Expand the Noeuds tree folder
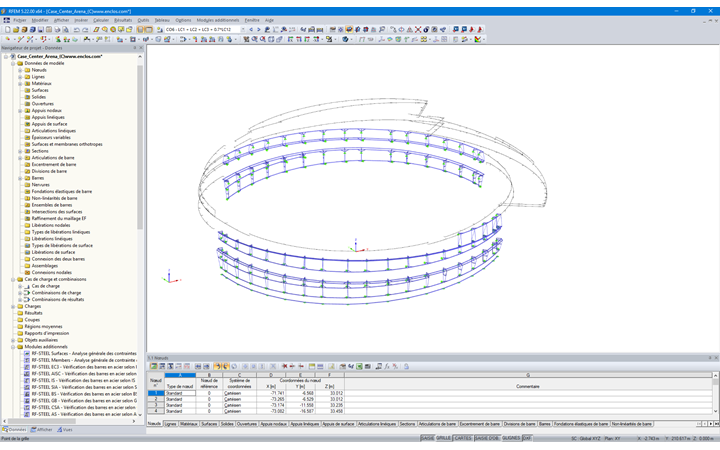The width and height of the screenshot is (720, 450). (20, 70)
